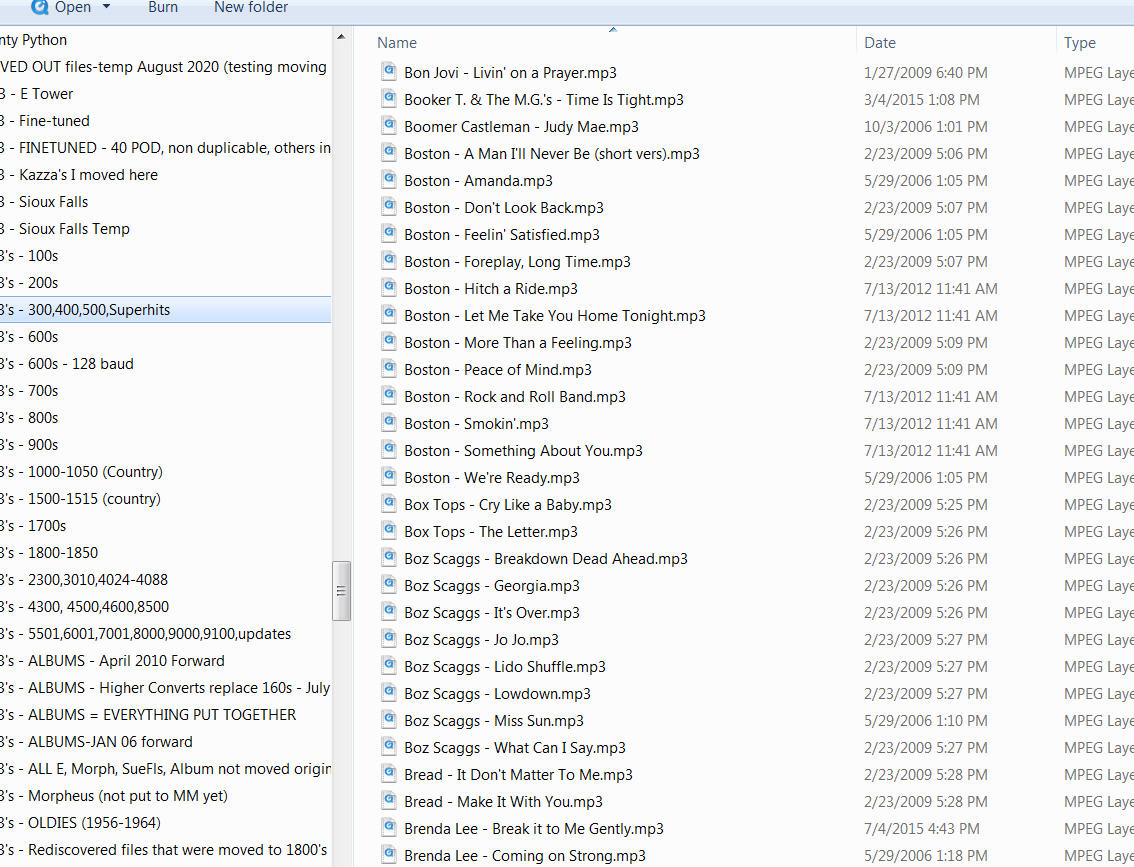
Task: Click the folder tree scroll up arrow
Action: [341, 37]
